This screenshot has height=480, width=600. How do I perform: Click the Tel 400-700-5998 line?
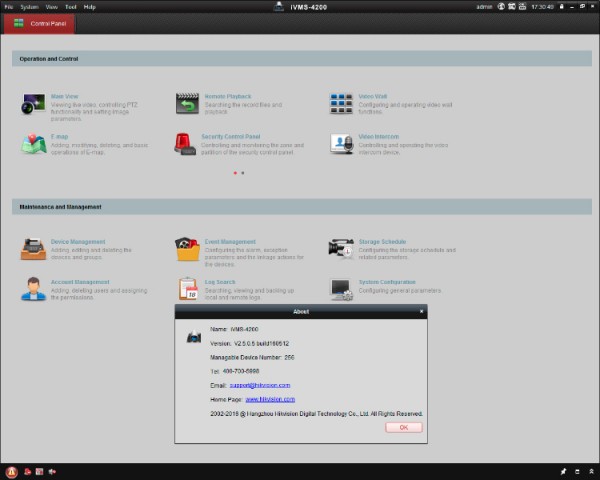click(x=235, y=371)
